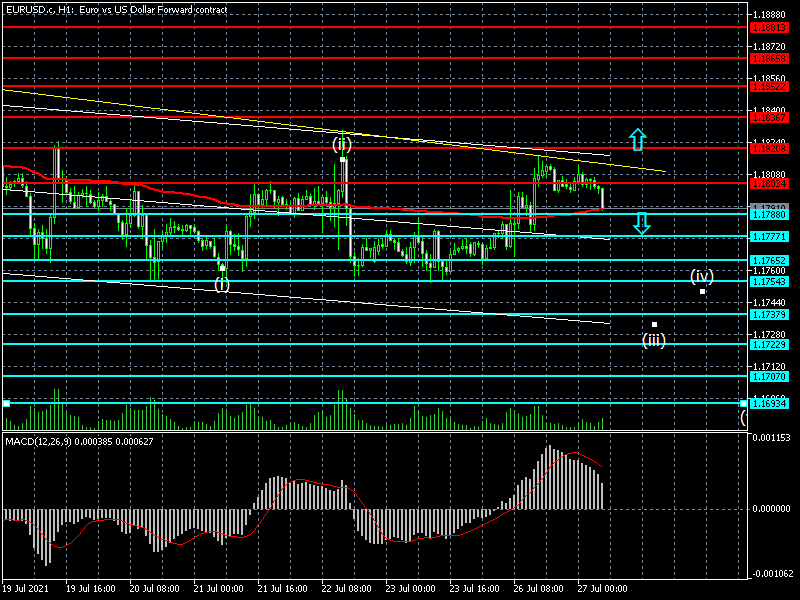Click the white anchor point above (iii)
The image size is (800, 600).
(654, 325)
